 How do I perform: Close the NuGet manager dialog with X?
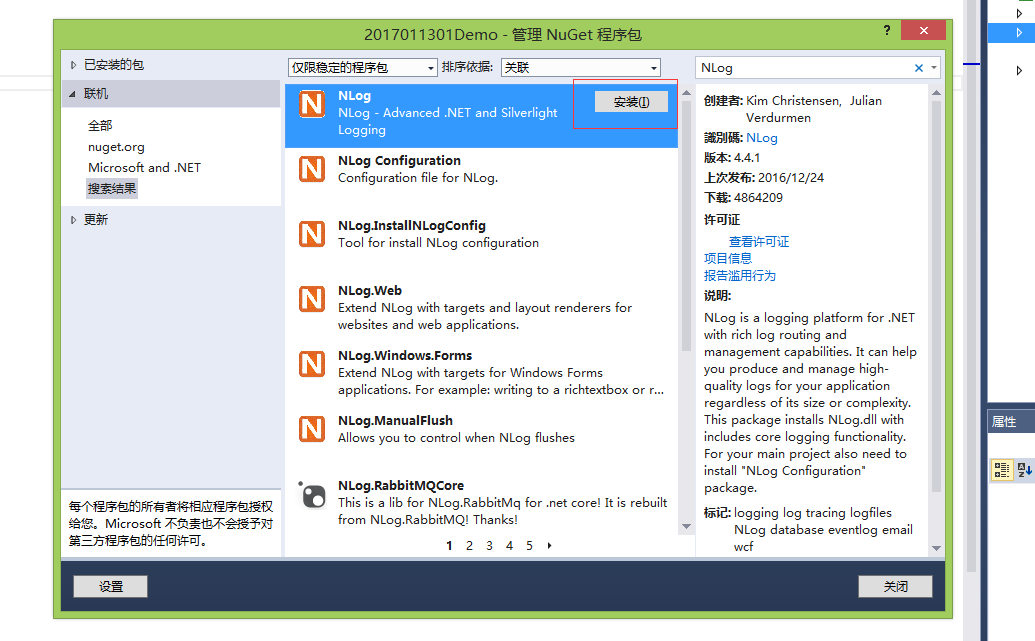click(x=923, y=30)
